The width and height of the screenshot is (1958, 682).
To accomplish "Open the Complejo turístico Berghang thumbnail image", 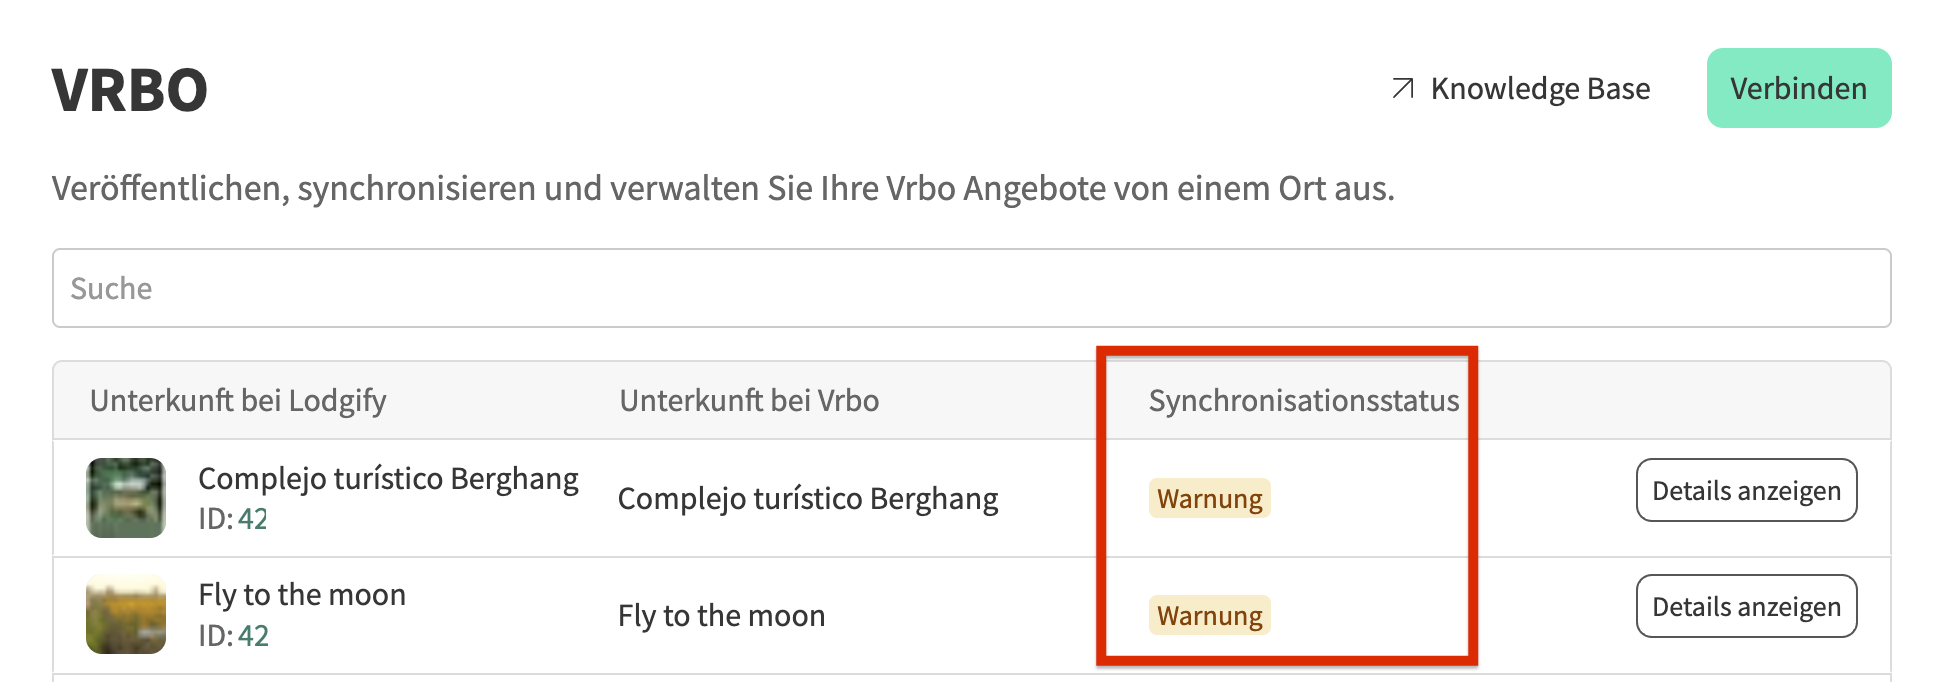I will point(126,498).
